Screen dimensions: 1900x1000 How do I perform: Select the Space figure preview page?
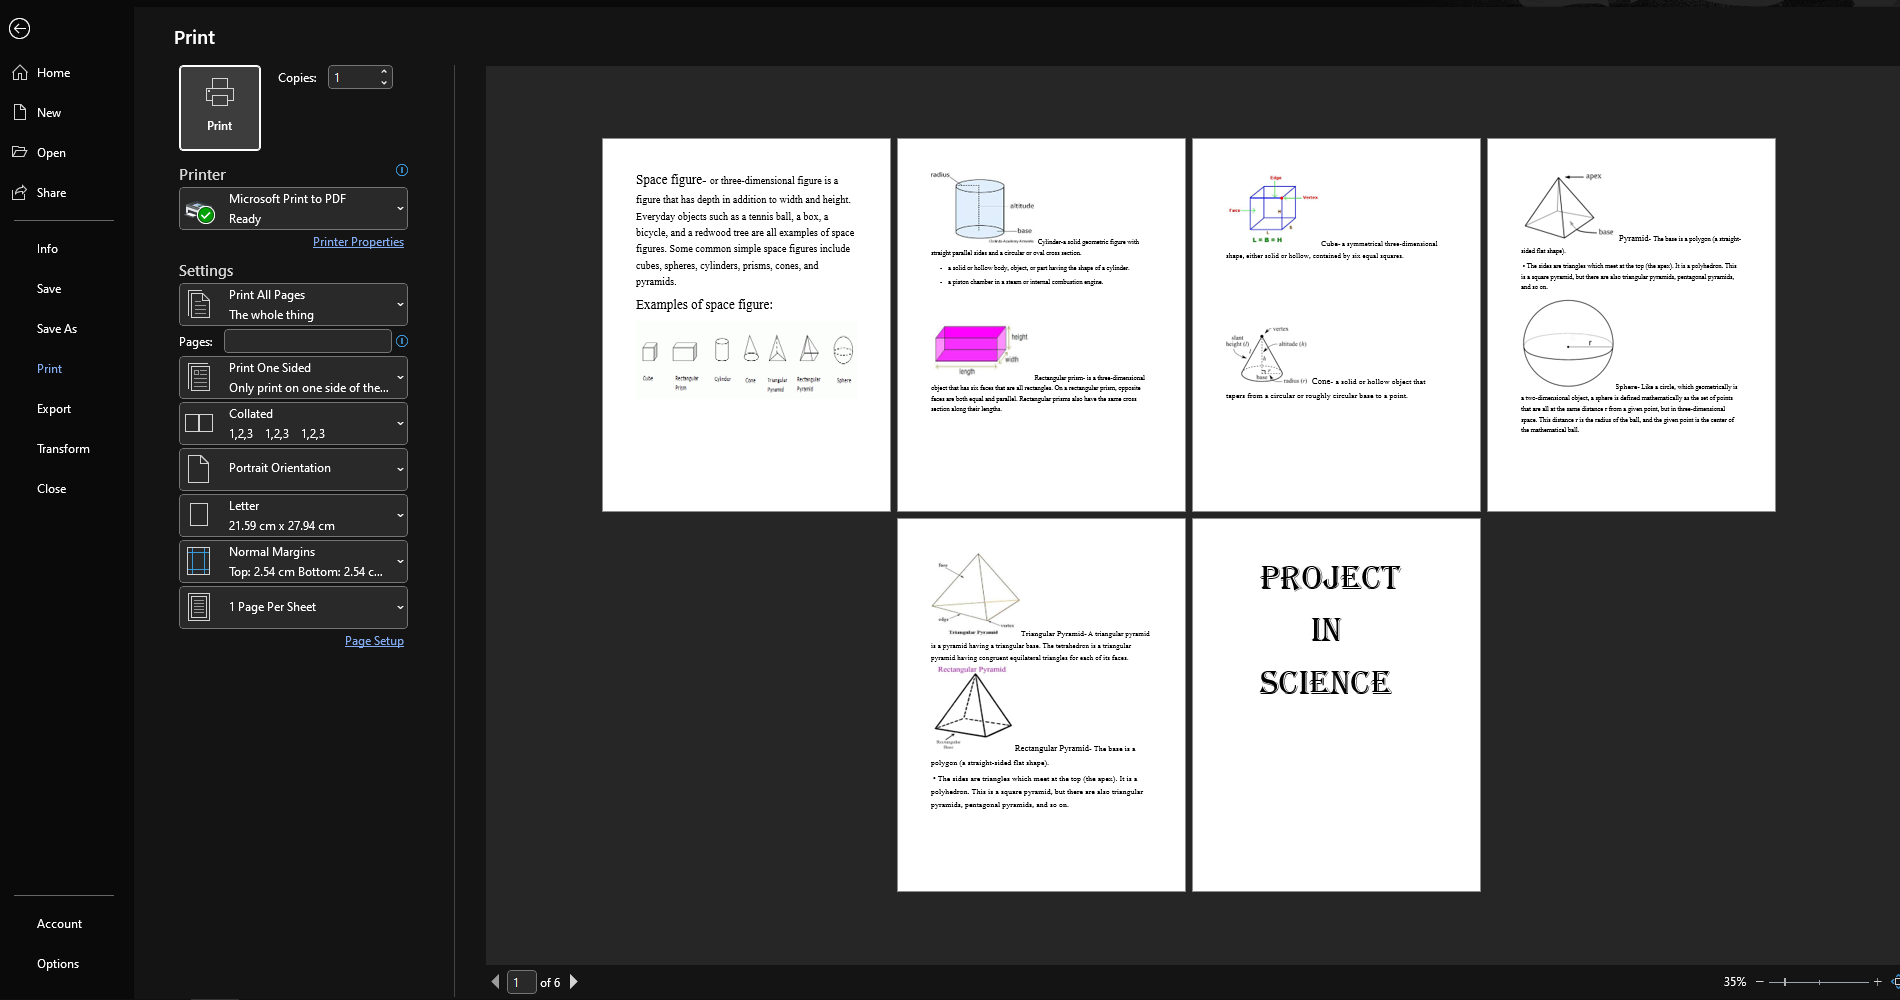click(746, 325)
